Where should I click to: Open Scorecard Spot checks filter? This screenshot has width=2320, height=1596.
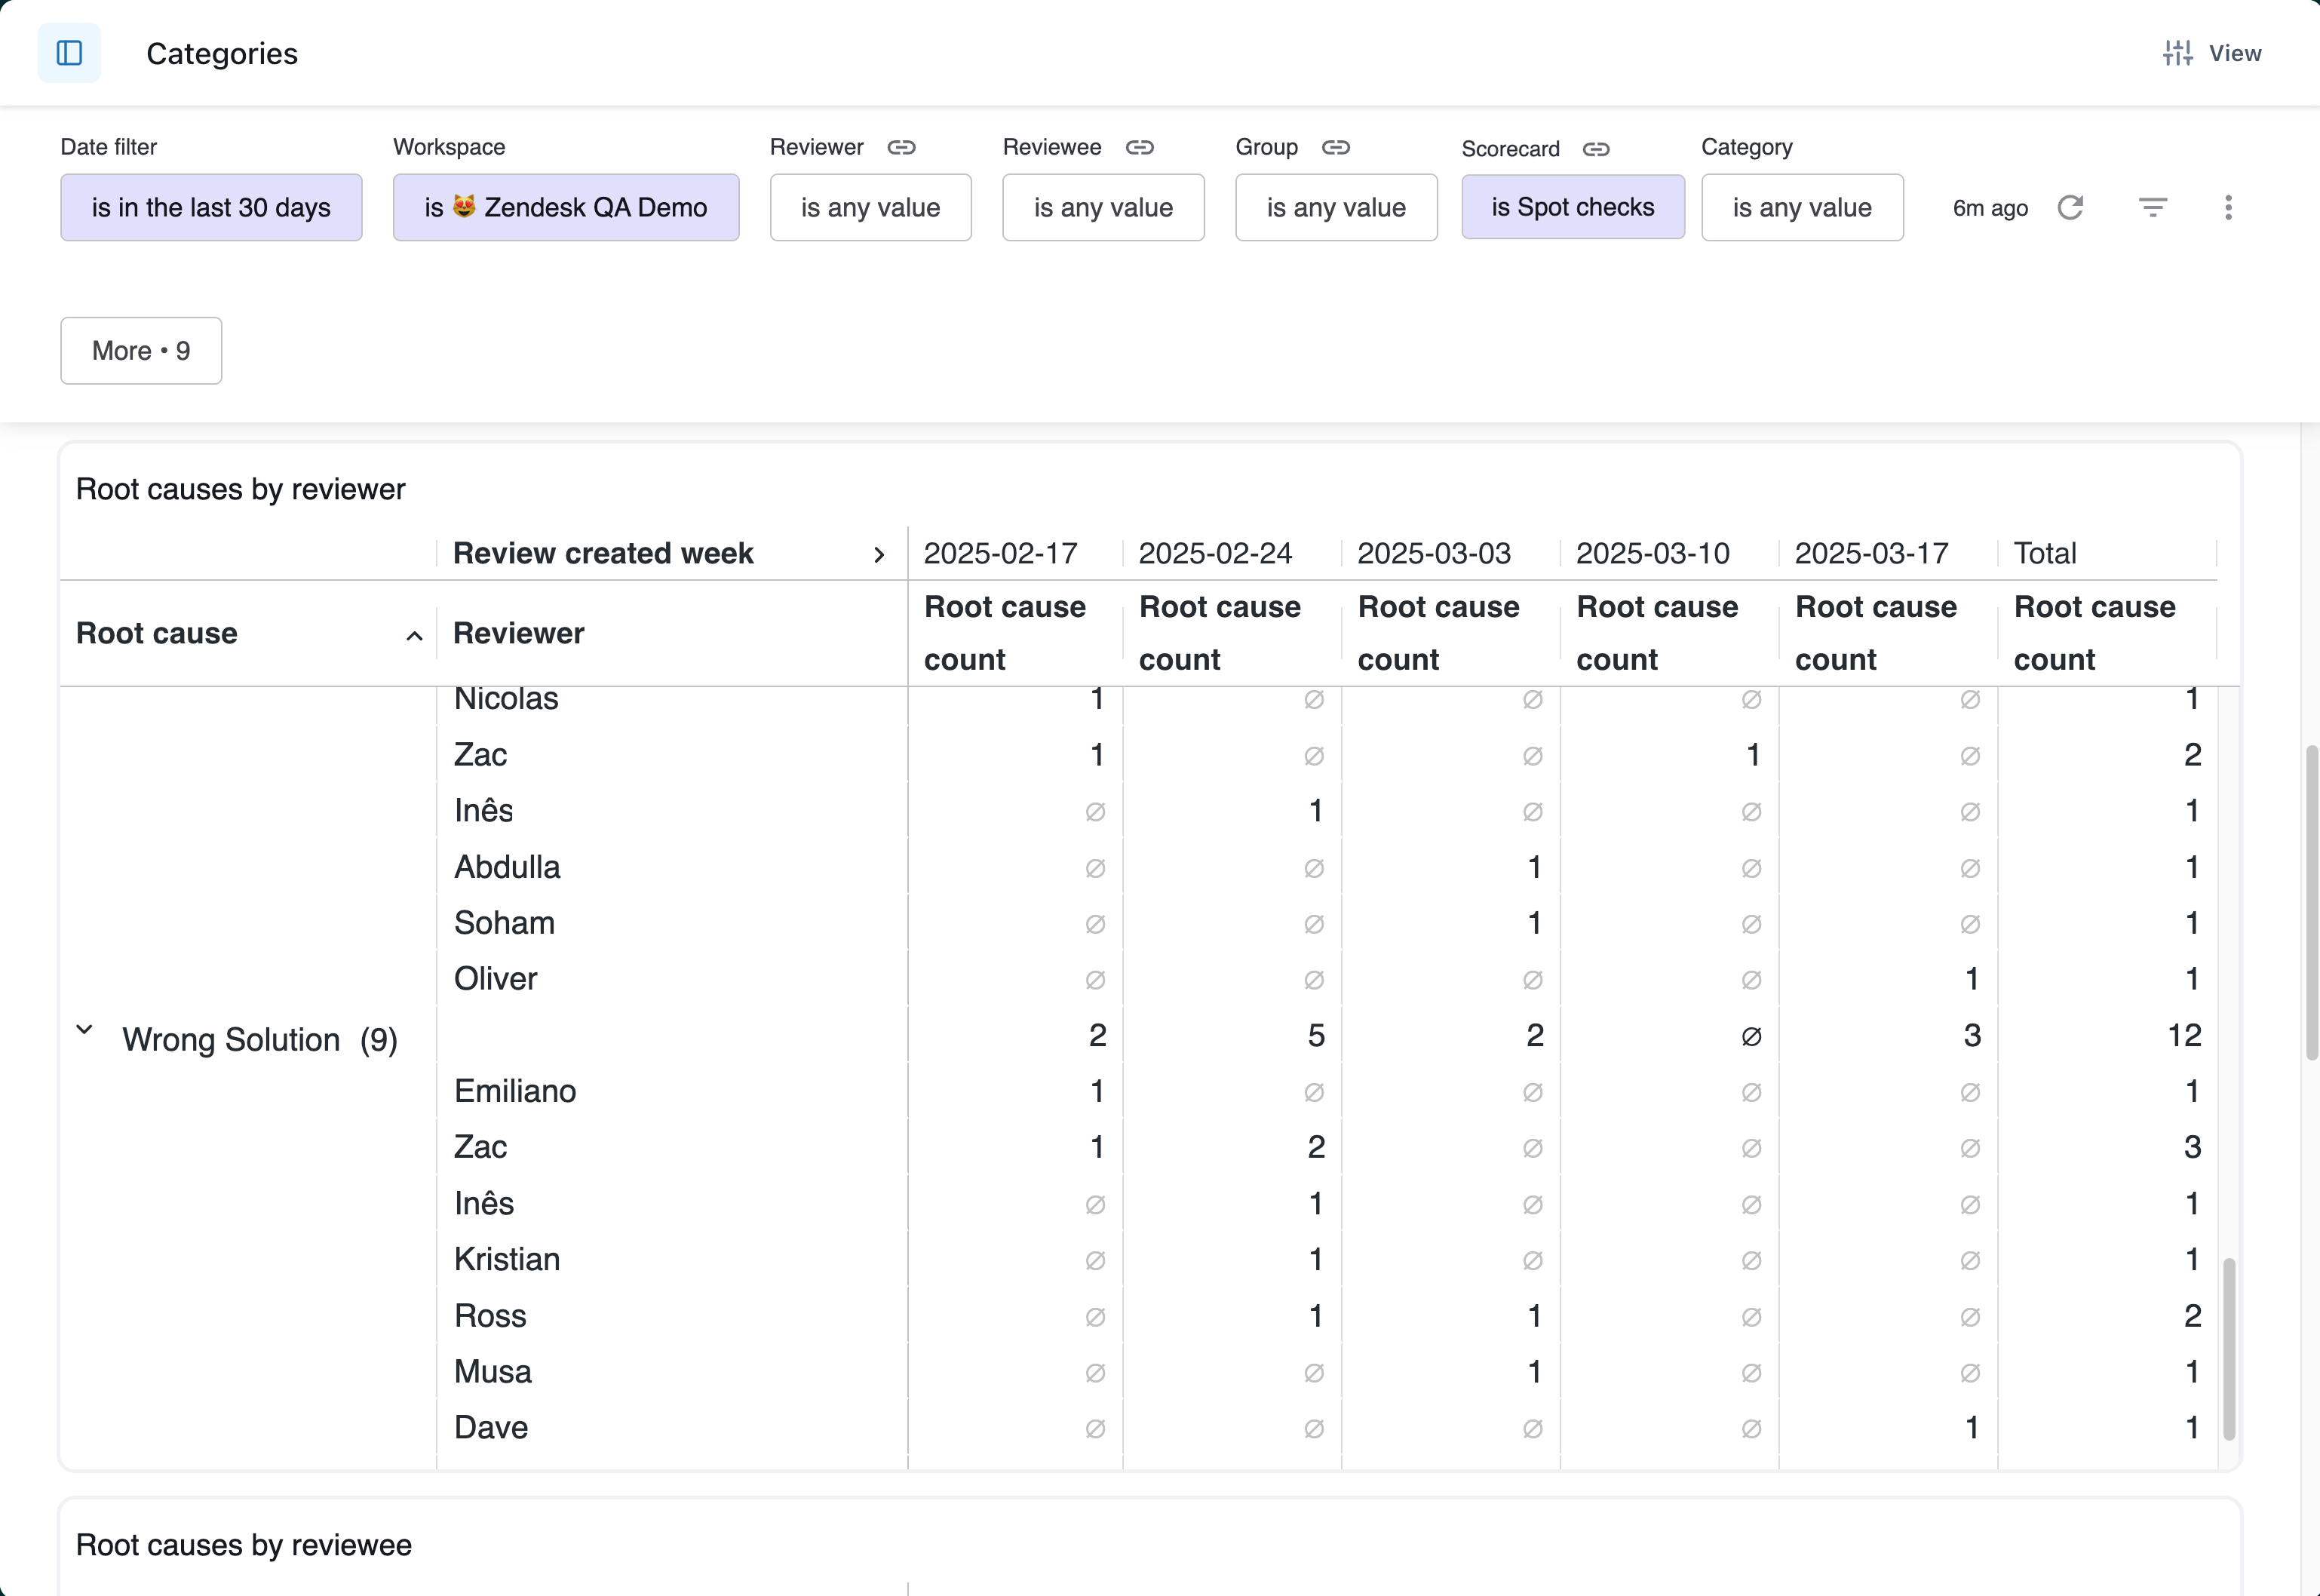[1572, 207]
